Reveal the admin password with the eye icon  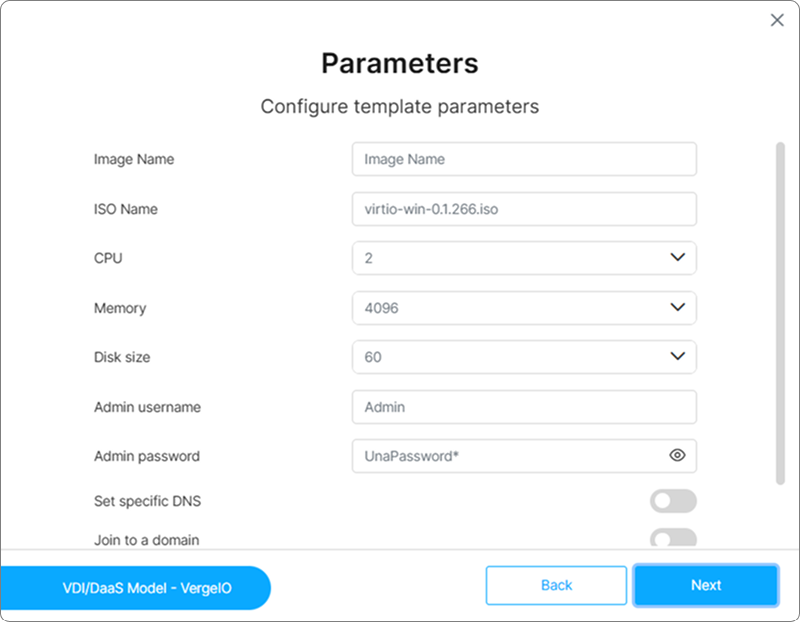(677, 456)
